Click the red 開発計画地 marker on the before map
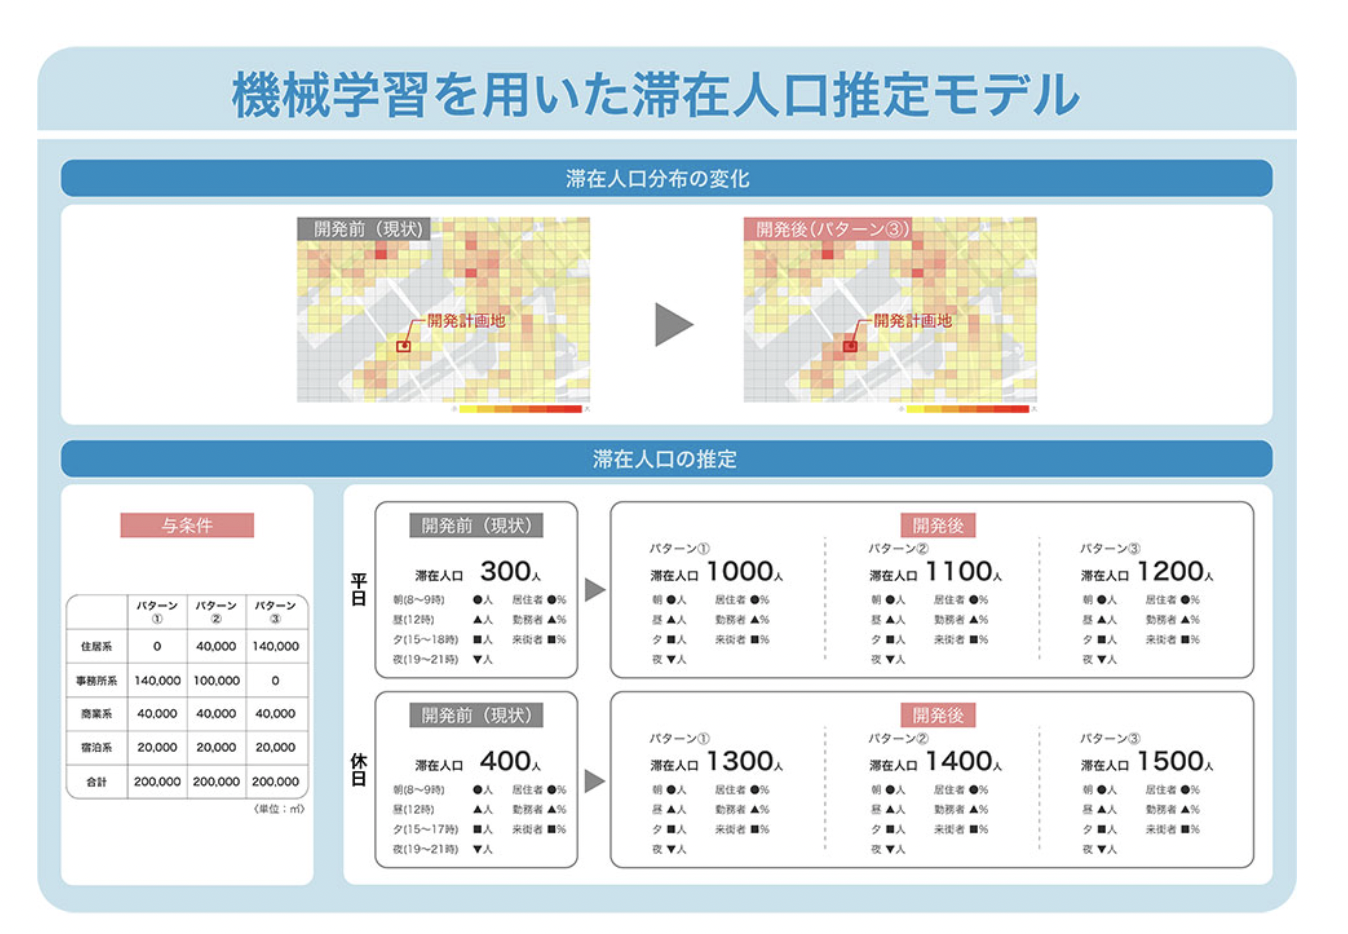This screenshot has width=1348, height=934. coord(403,346)
